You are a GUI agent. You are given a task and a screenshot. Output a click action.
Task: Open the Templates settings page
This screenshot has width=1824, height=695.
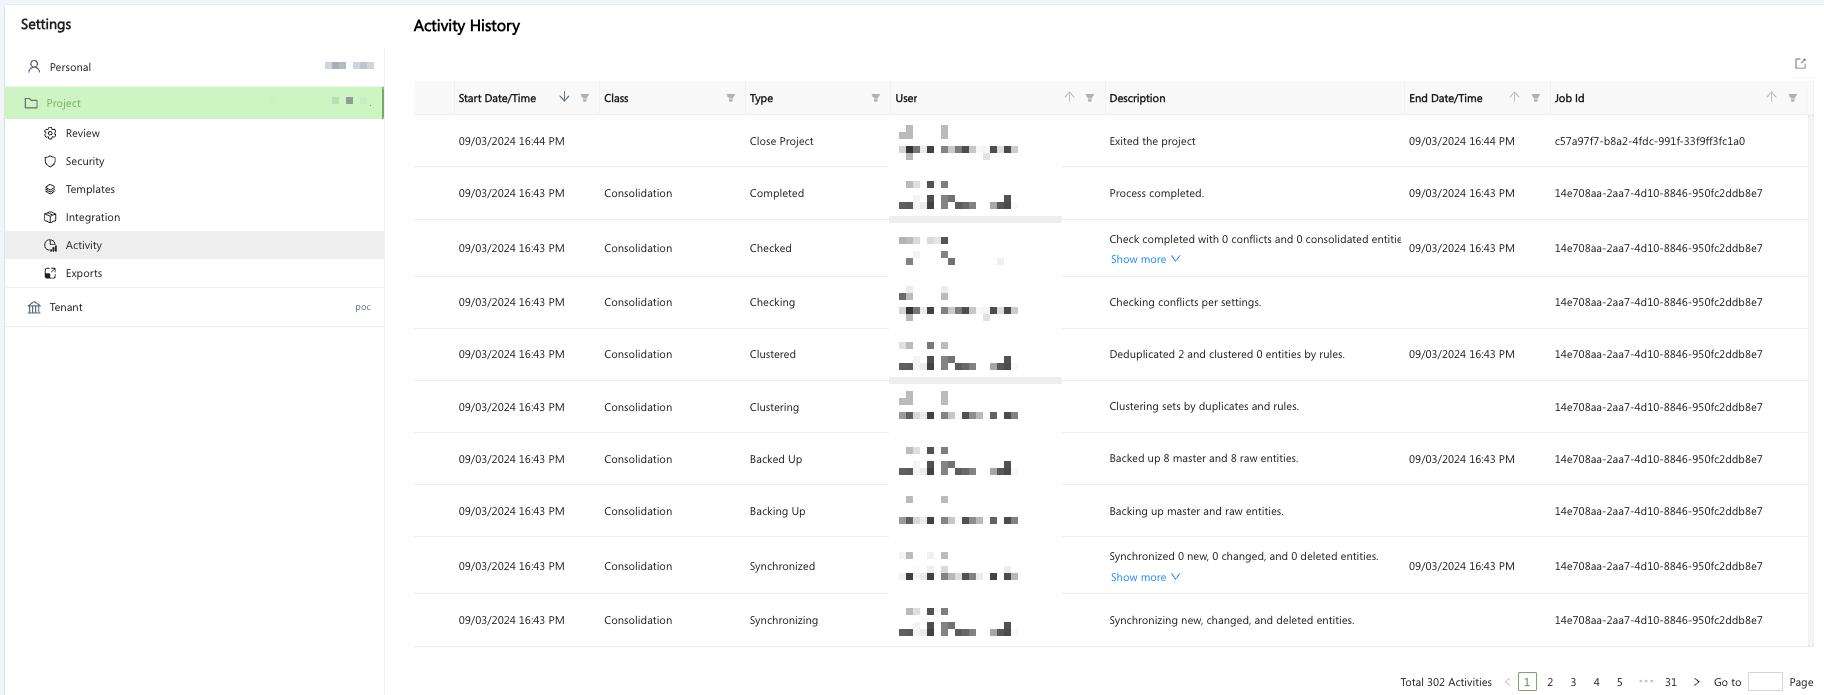coord(90,189)
